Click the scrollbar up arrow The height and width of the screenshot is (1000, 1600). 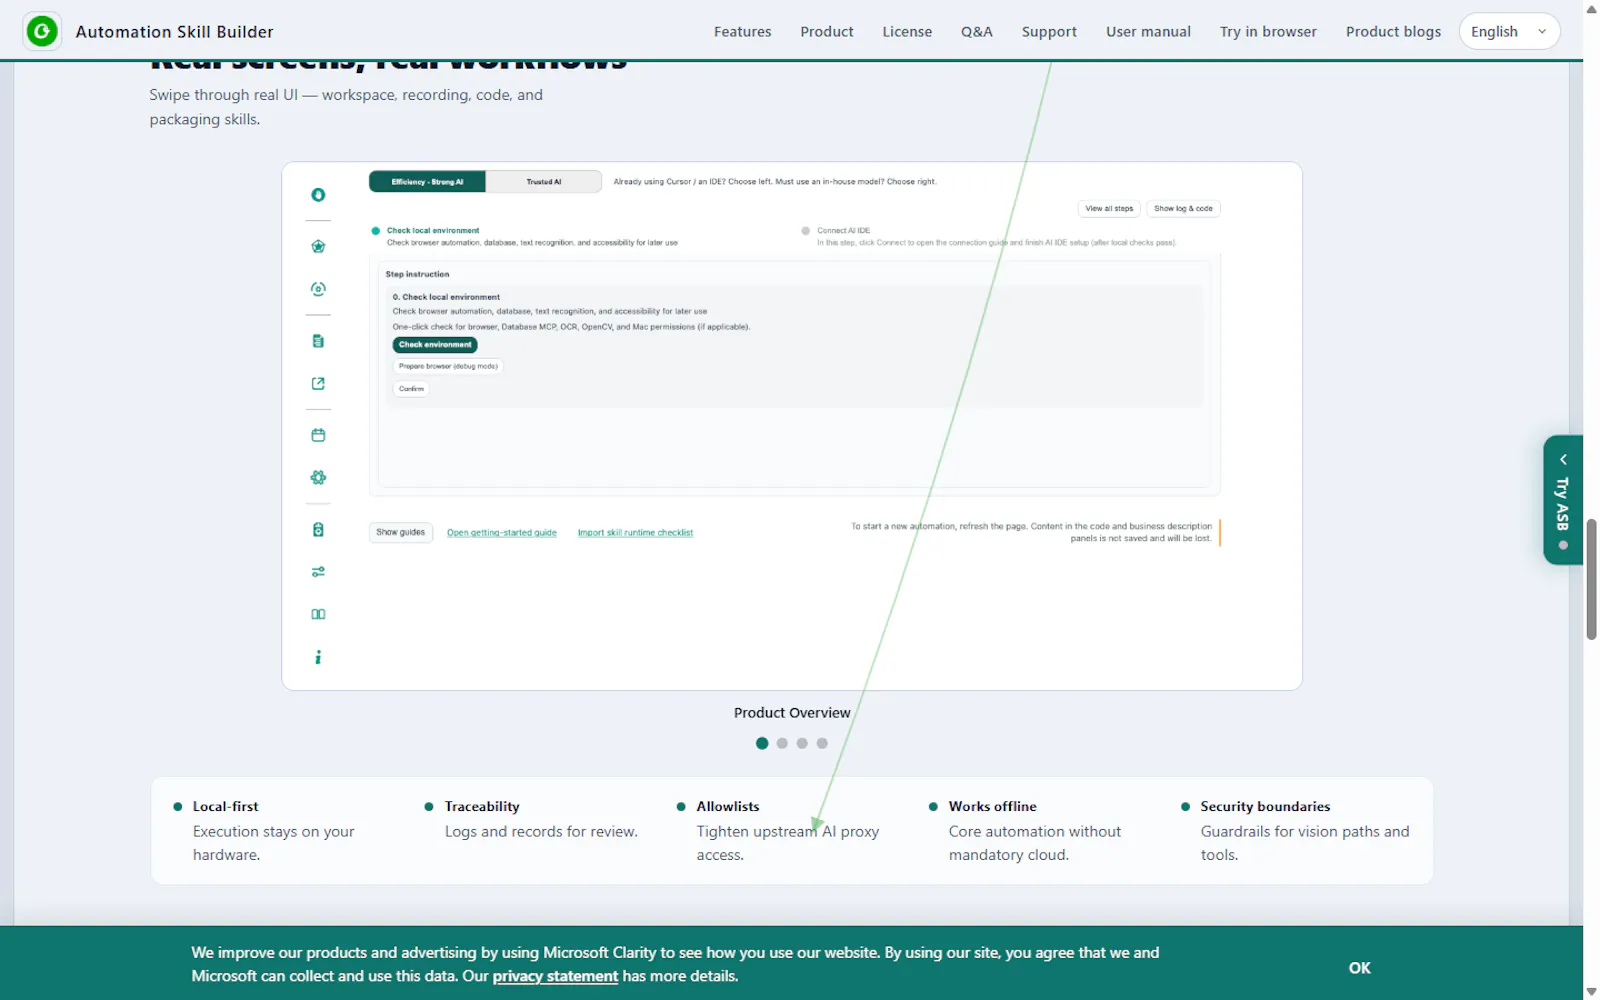(1591, 8)
